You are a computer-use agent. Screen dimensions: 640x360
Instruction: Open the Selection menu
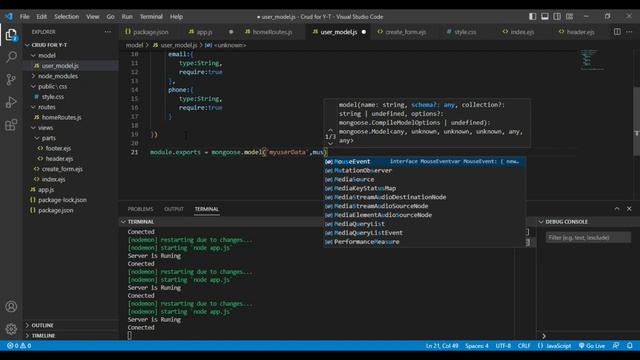pos(67,17)
